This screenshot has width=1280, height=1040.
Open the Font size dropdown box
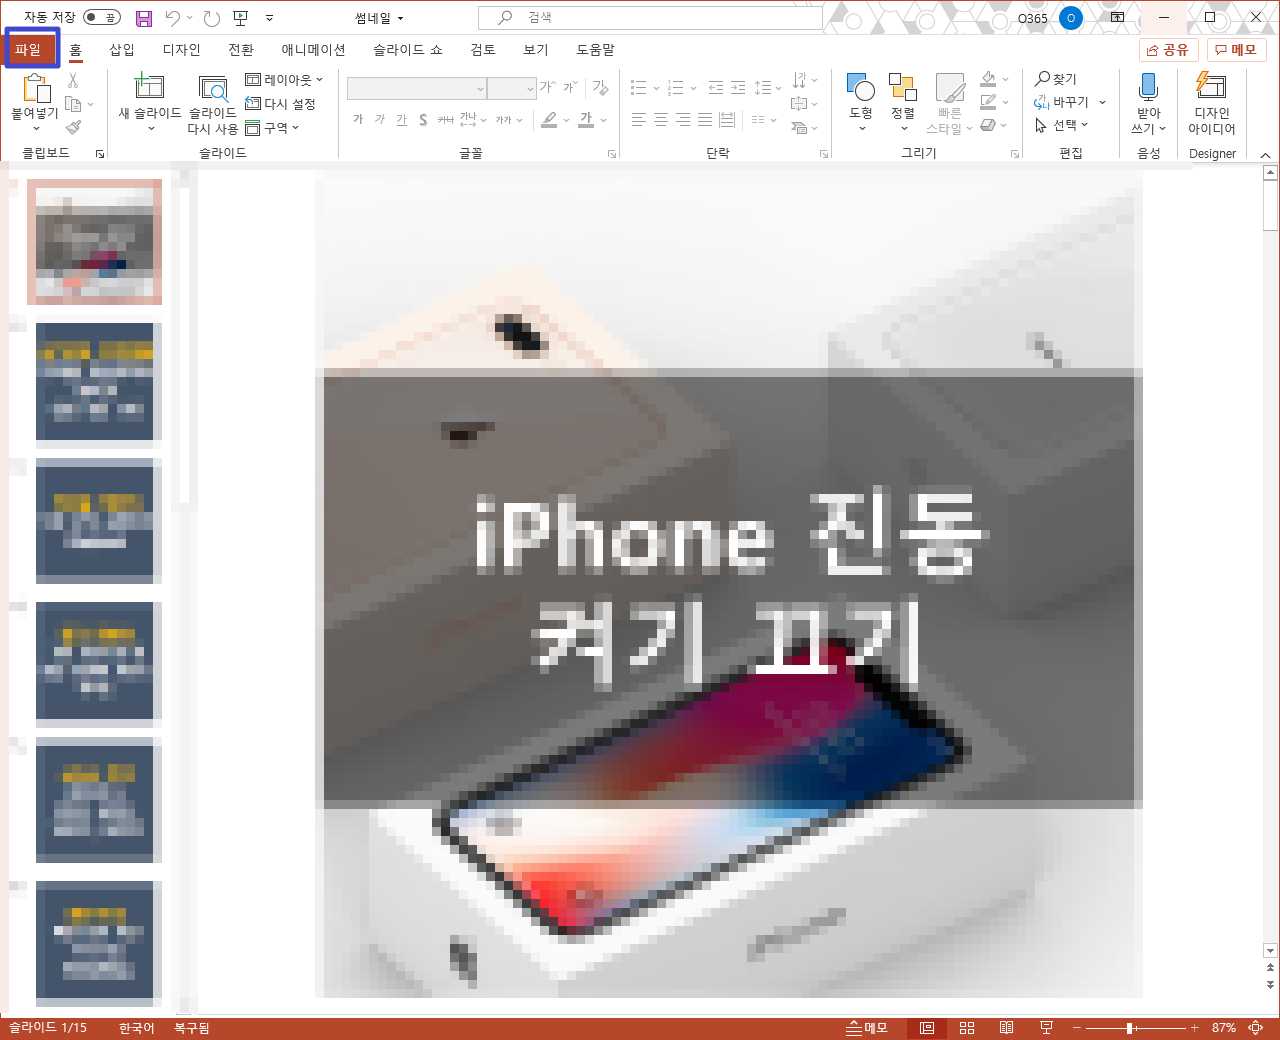512,89
